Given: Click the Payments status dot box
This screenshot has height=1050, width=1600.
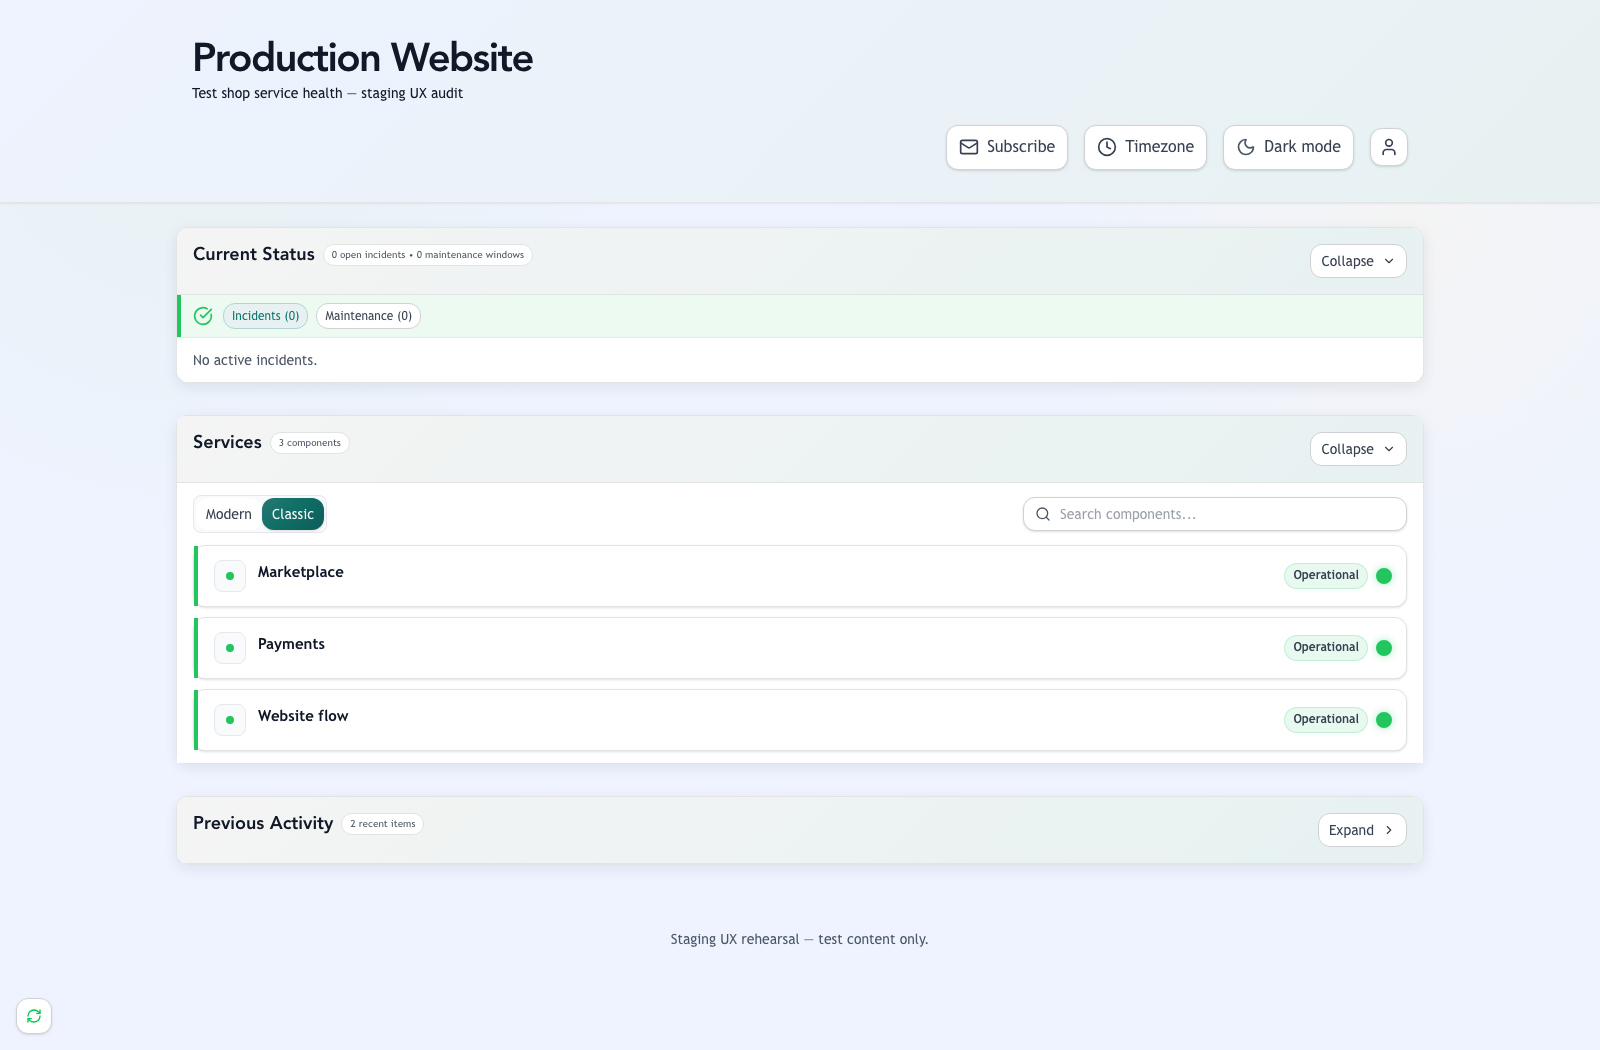Looking at the screenshot, I should click(x=230, y=648).
